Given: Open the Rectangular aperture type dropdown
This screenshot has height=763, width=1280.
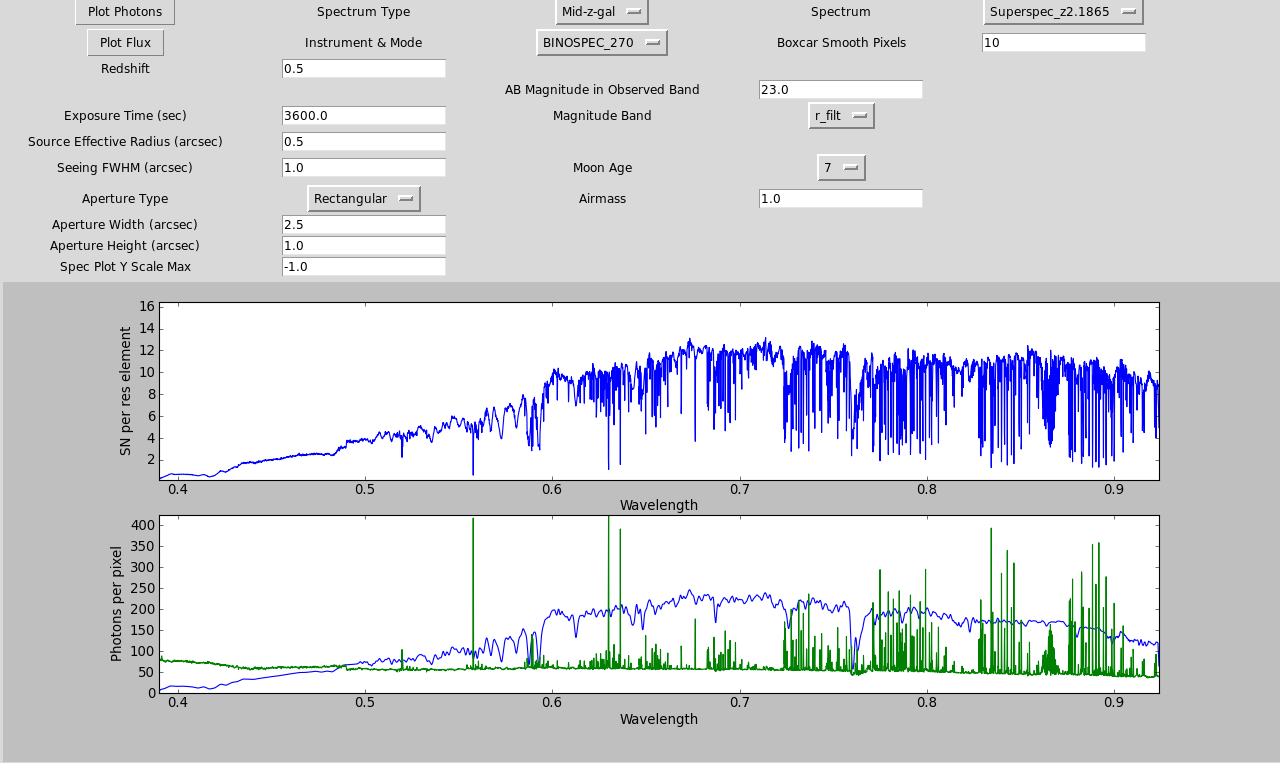Looking at the screenshot, I should 363,199.
